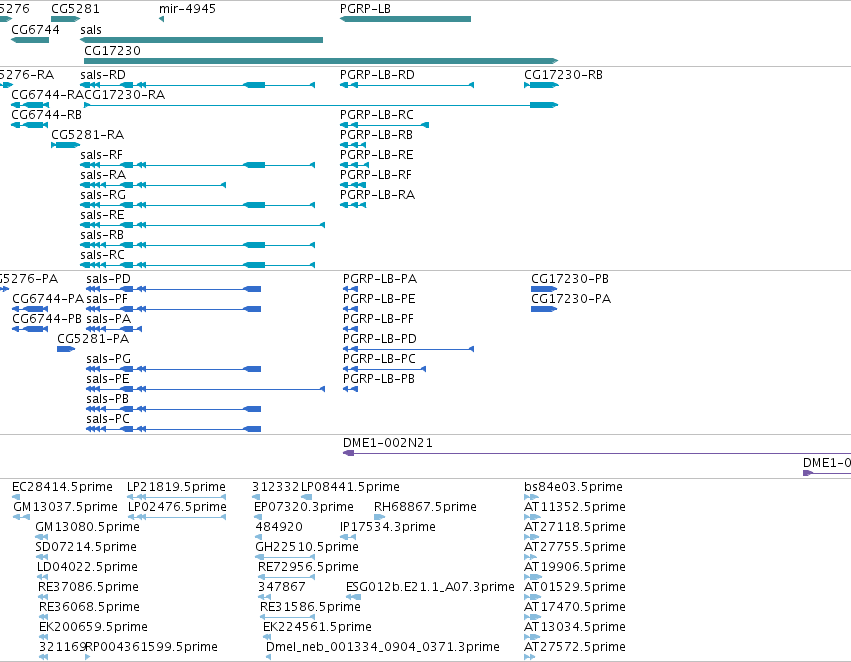Open the EK224561.5prime EST label
The height and width of the screenshot is (662, 851).
pyautogui.click(x=317, y=627)
